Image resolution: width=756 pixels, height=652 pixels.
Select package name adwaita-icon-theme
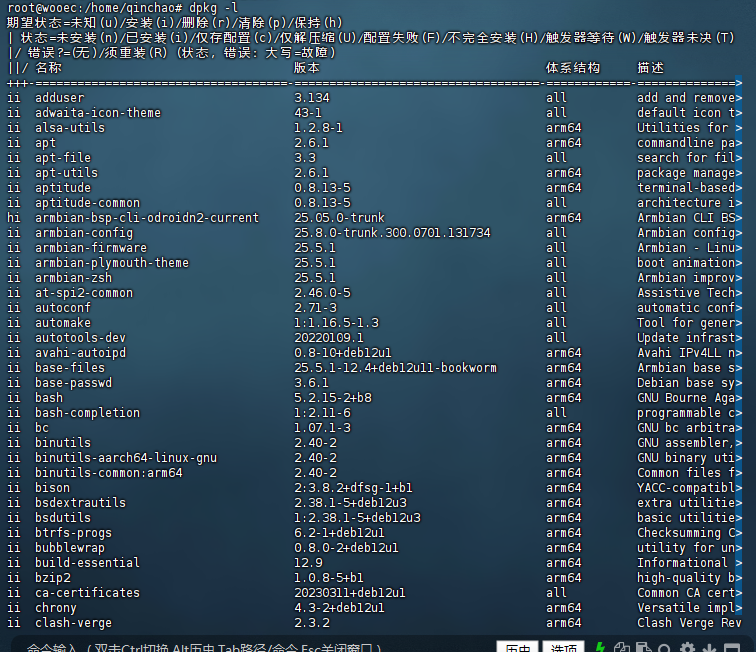coord(98,113)
